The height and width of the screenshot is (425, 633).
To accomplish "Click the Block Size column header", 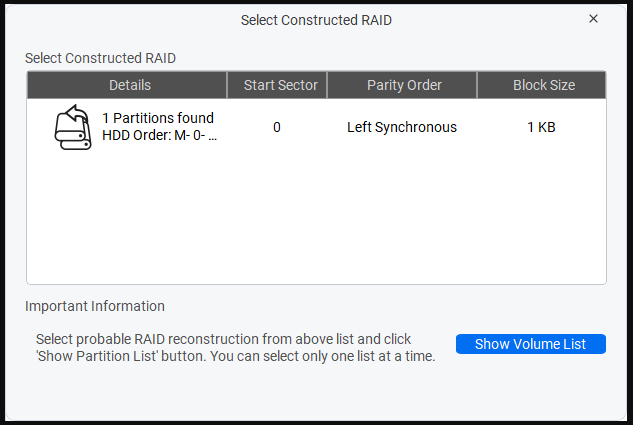I will pyautogui.click(x=543, y=85).
